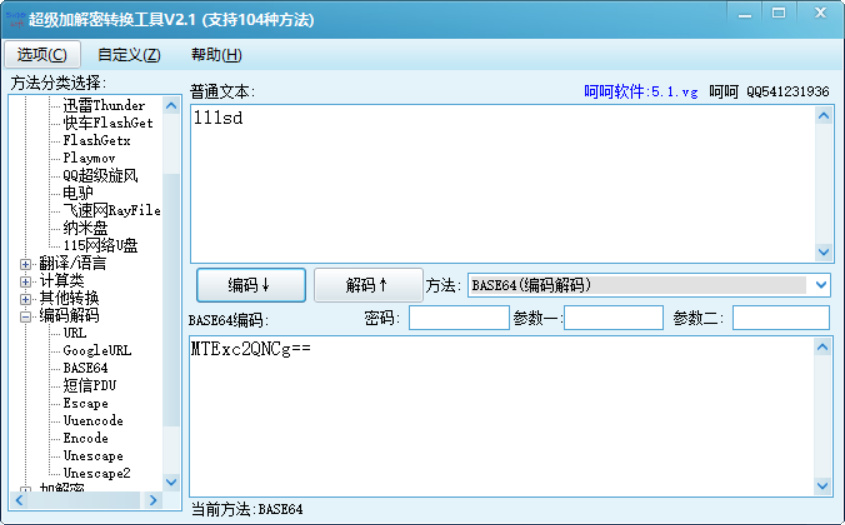Select 纳米盘 in the method tree
Image resolution: width=845 pixels, height=525 pixels.
(x=85, y=227)
